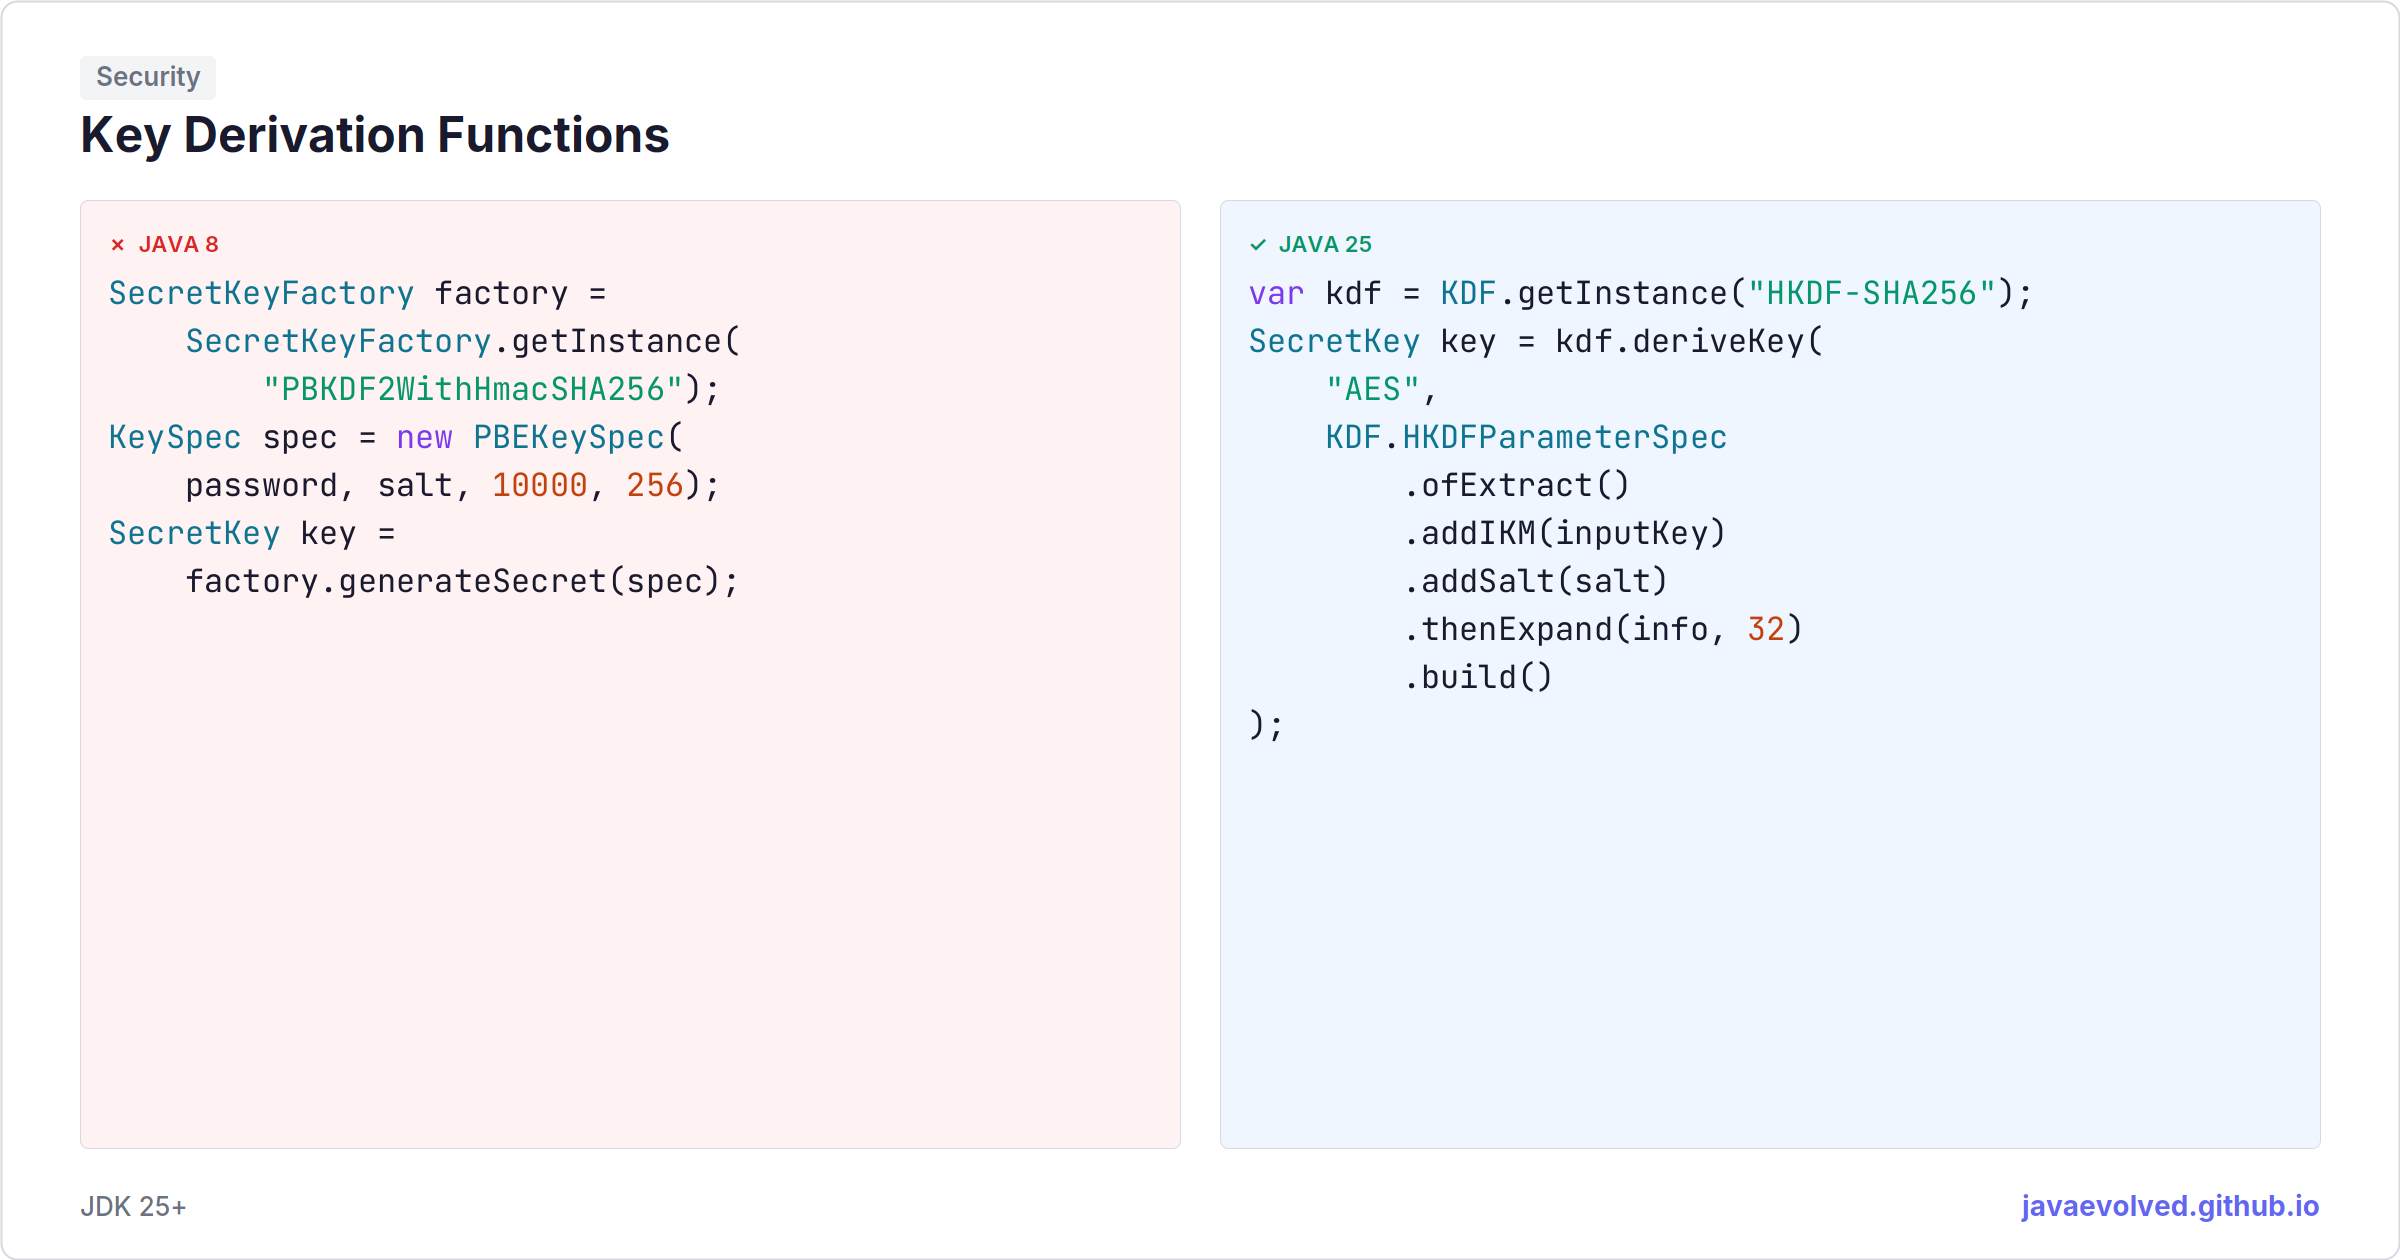This screenshot has width=2400, height=1260.
Task: Click the "PBKDF2WithHmacSHA256" string literal
Action: coord(473,389)
